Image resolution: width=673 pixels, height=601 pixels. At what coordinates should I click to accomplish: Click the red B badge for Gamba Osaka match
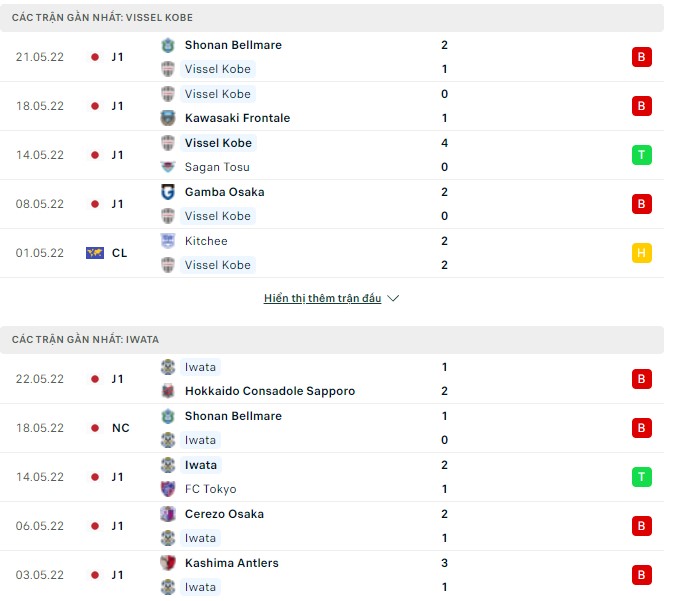pos(642,204)
